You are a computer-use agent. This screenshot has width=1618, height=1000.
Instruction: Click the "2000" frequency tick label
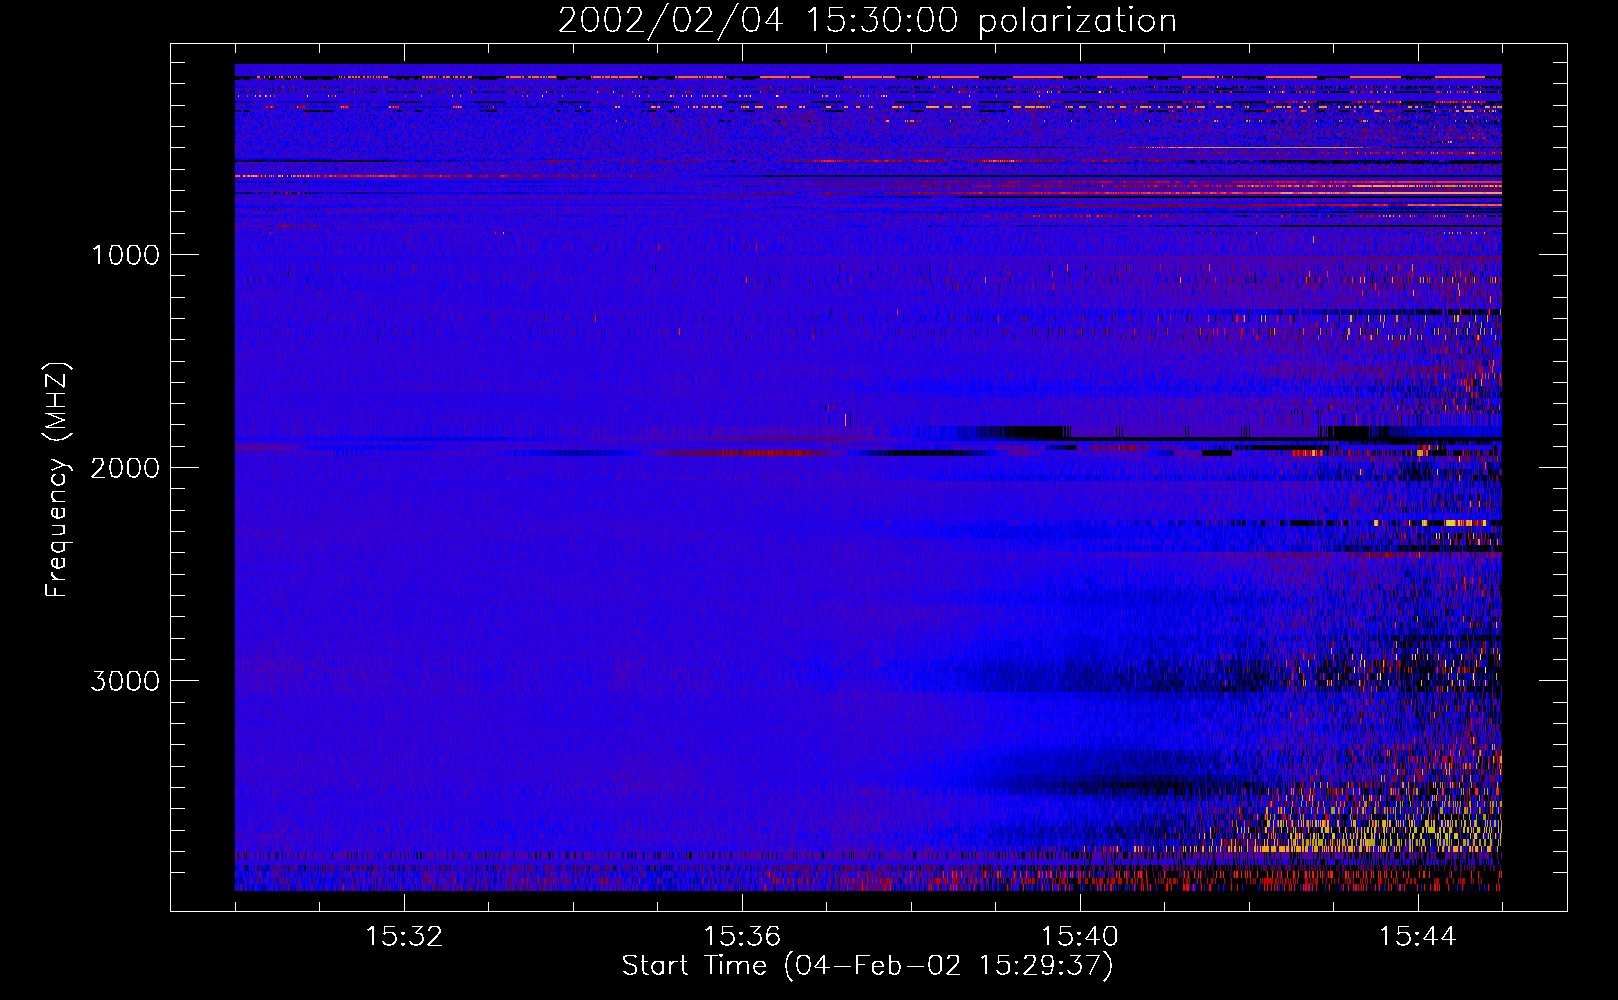[x=125, y=468]
